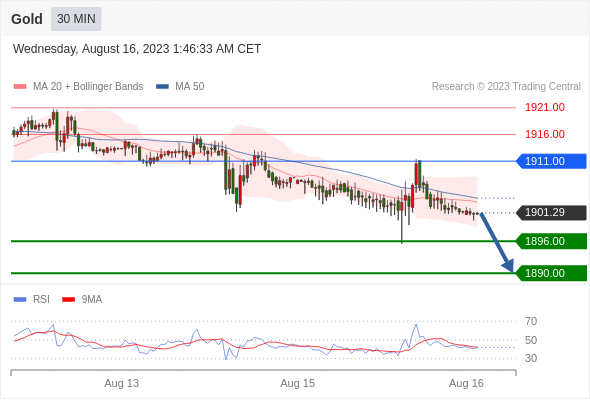Viewport: 590px width, 400px height.
Task: Click the Gold instrument title
Action: point(27,19)
